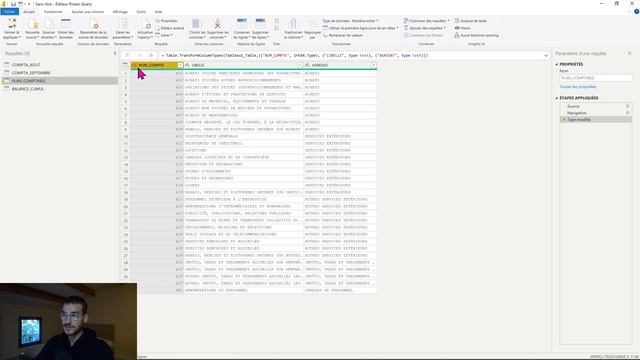Viewport: 640px width, 360px height.
Task: Click sort ascending icon in Trier group
Action: pyautogui.click(x=277, y=21)
